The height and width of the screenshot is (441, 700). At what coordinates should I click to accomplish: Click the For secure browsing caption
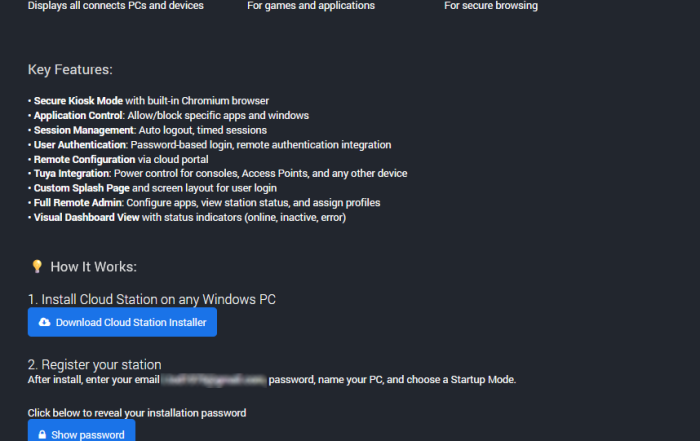491,6
